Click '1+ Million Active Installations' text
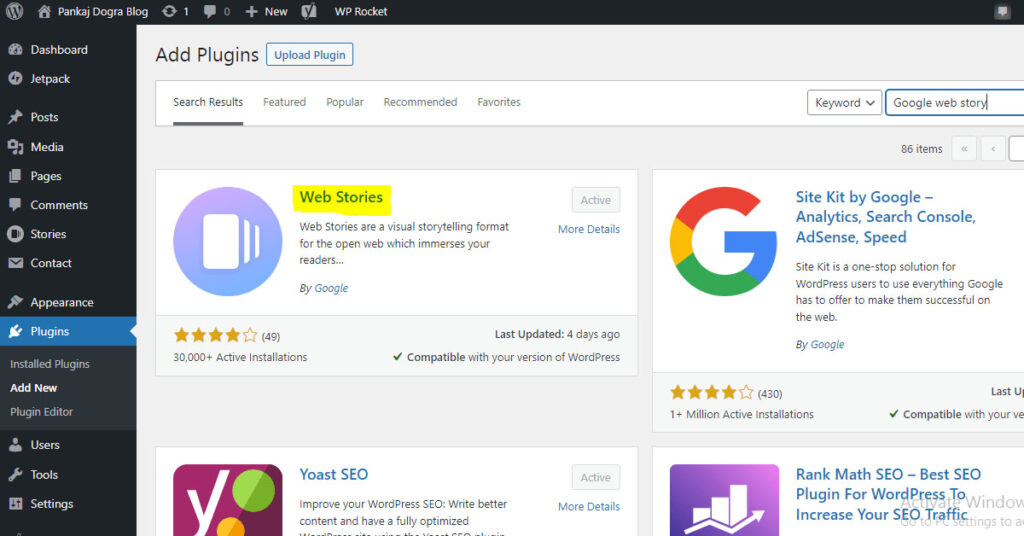 [741, 414]
